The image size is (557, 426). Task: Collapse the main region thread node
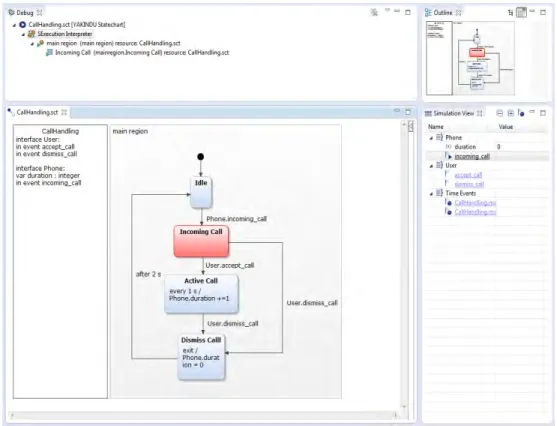tap(32, 44)
